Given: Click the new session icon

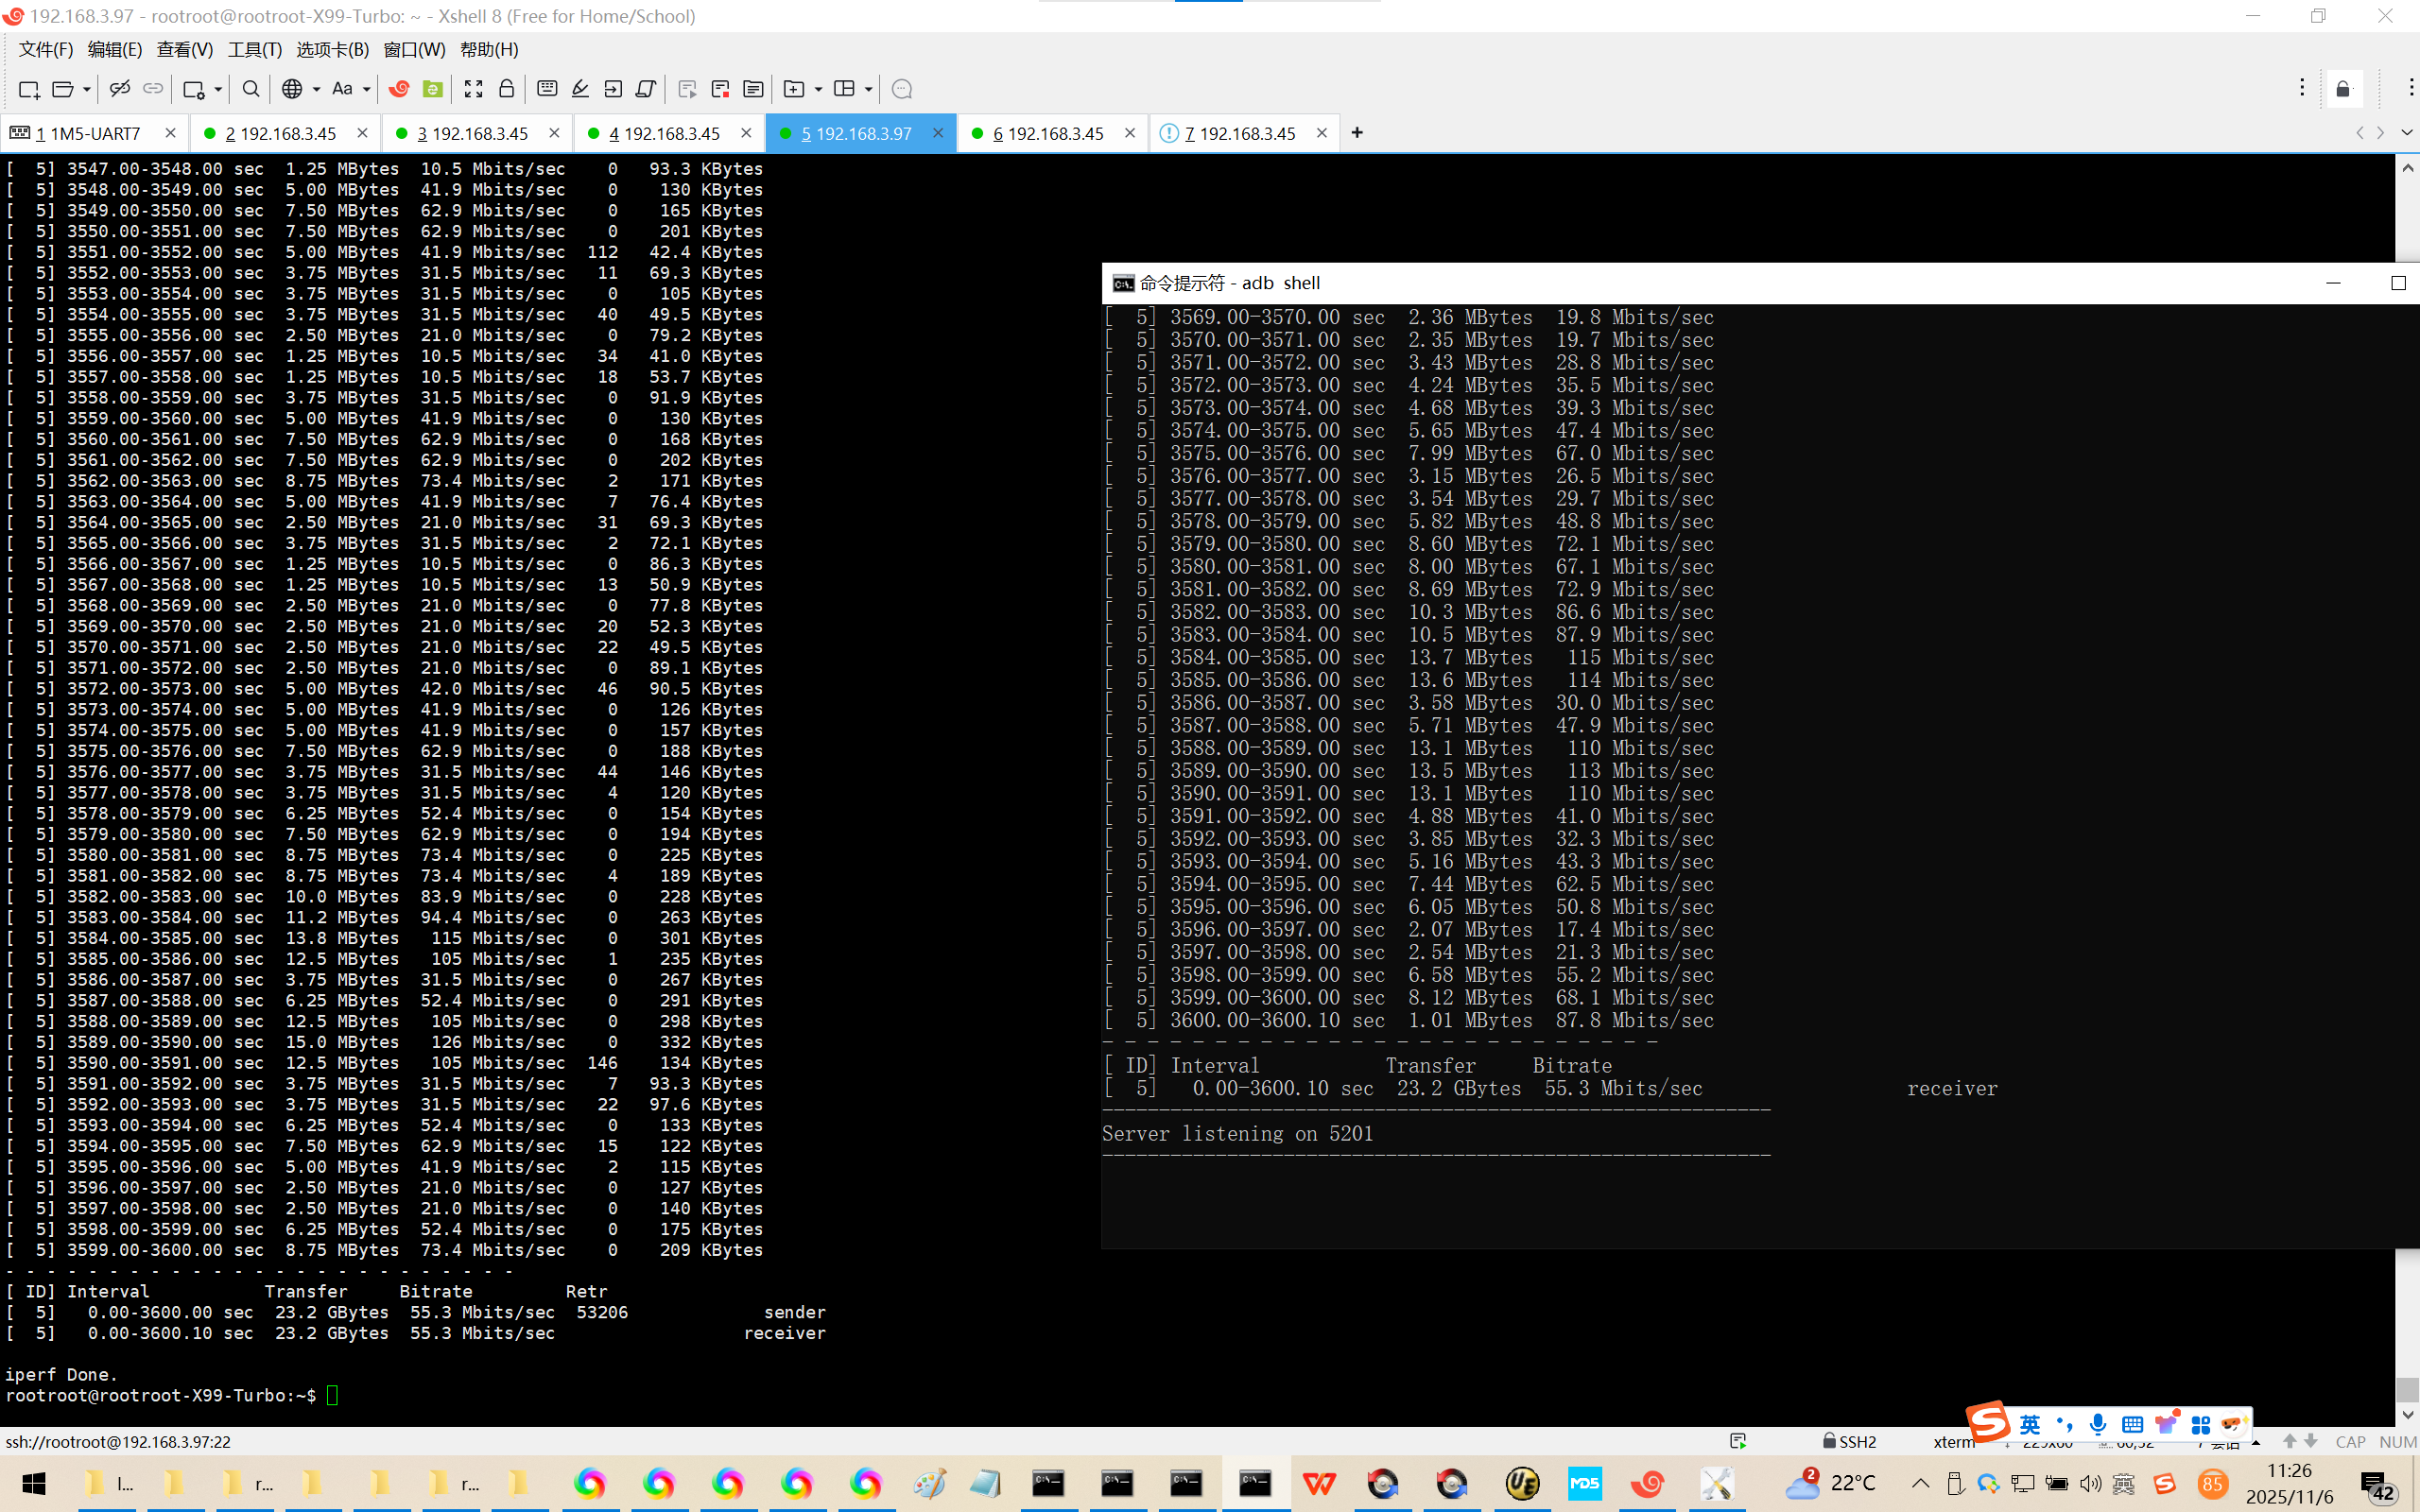Looking at the screenshot, I should 28,89.
